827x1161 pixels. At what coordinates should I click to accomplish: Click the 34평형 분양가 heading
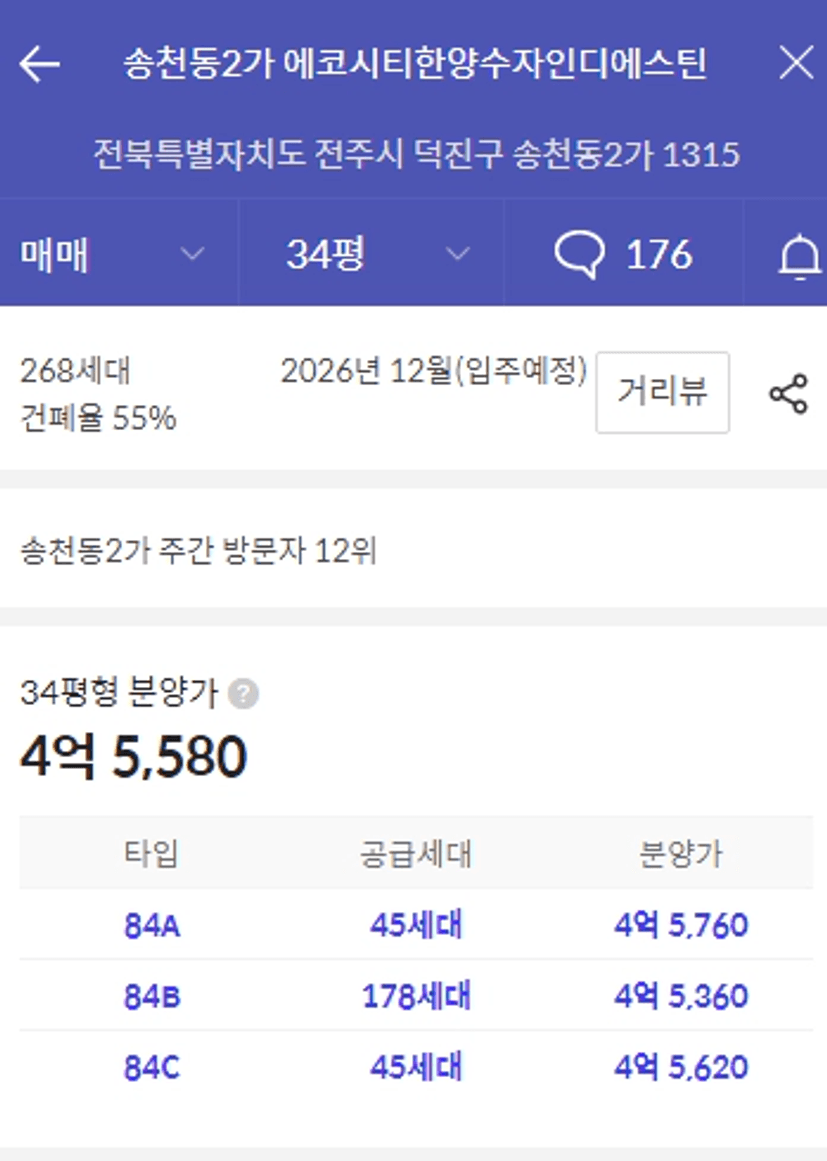click(119, 693)
